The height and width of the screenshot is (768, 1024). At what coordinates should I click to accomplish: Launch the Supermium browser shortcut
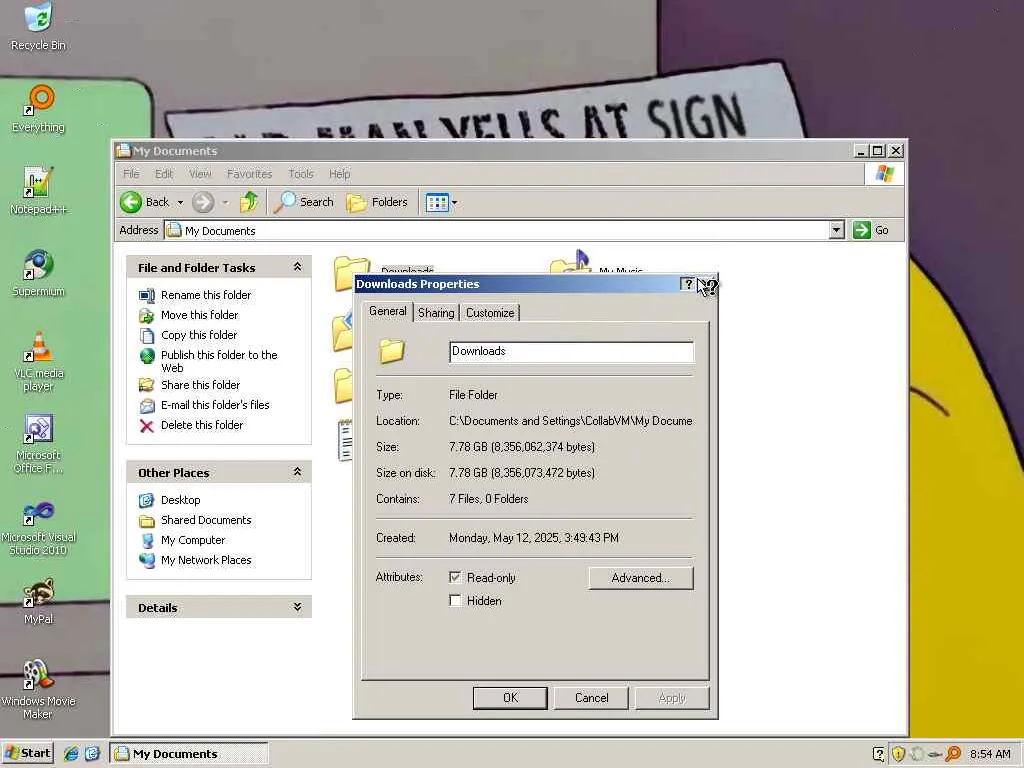point(38,274)
